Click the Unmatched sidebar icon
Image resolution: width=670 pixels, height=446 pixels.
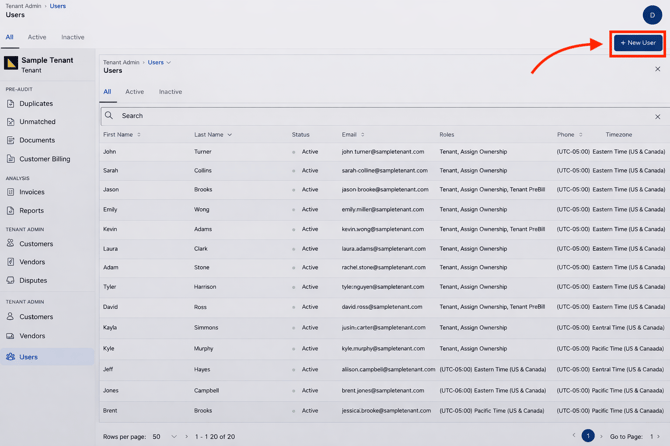[x=11, y=122]
